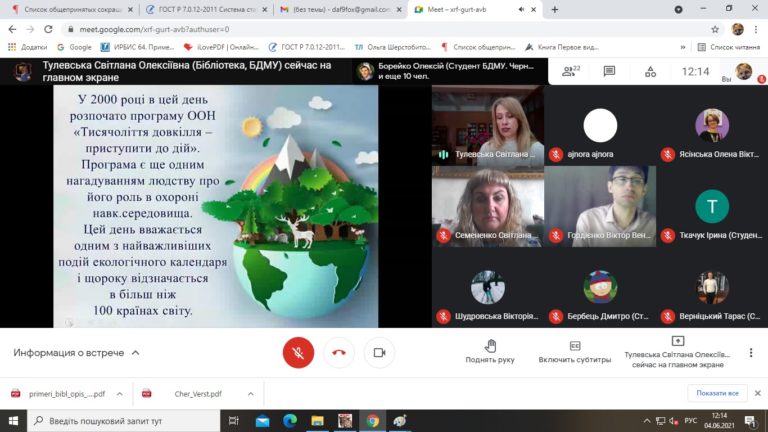Open the notification center icon
The width and height of the screenshot is (768, 432).
[750, 421]
